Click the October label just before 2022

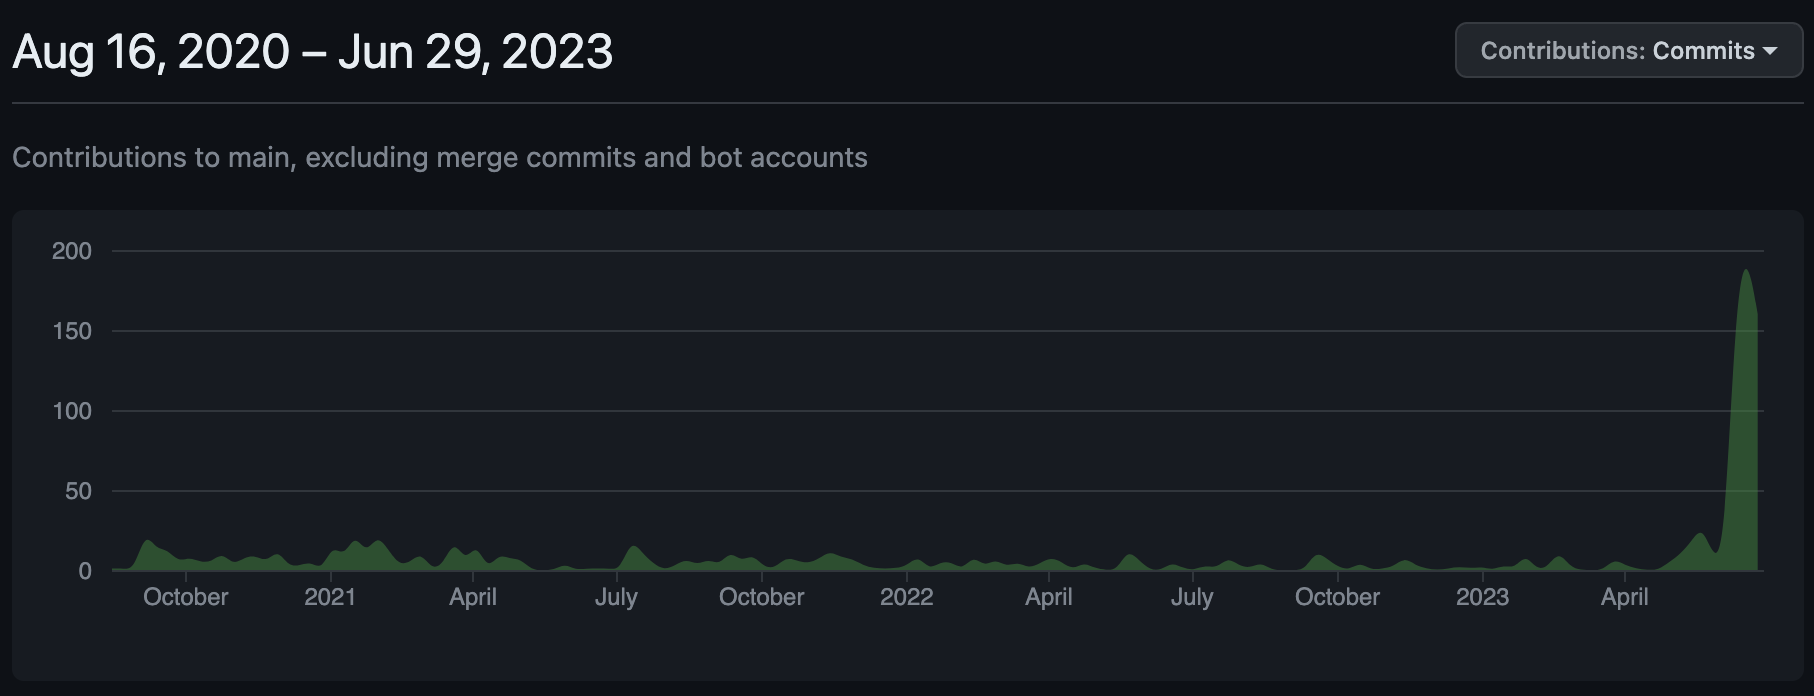click(761, 597)
